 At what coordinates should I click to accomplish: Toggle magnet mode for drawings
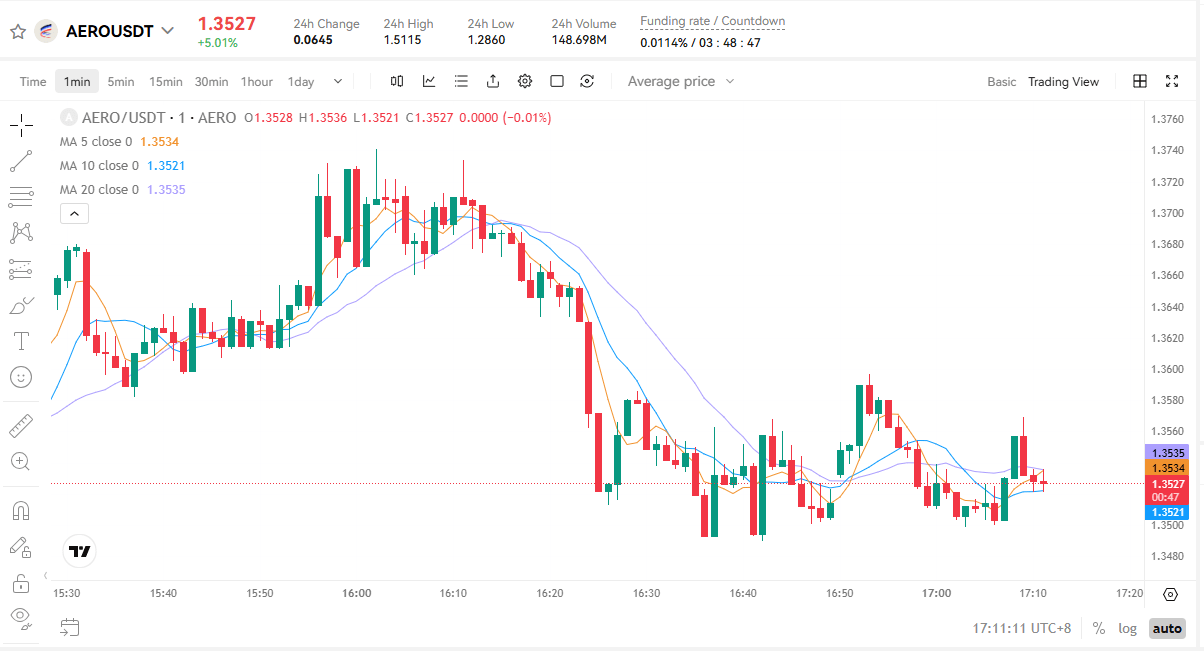click(x=21, y=511)
